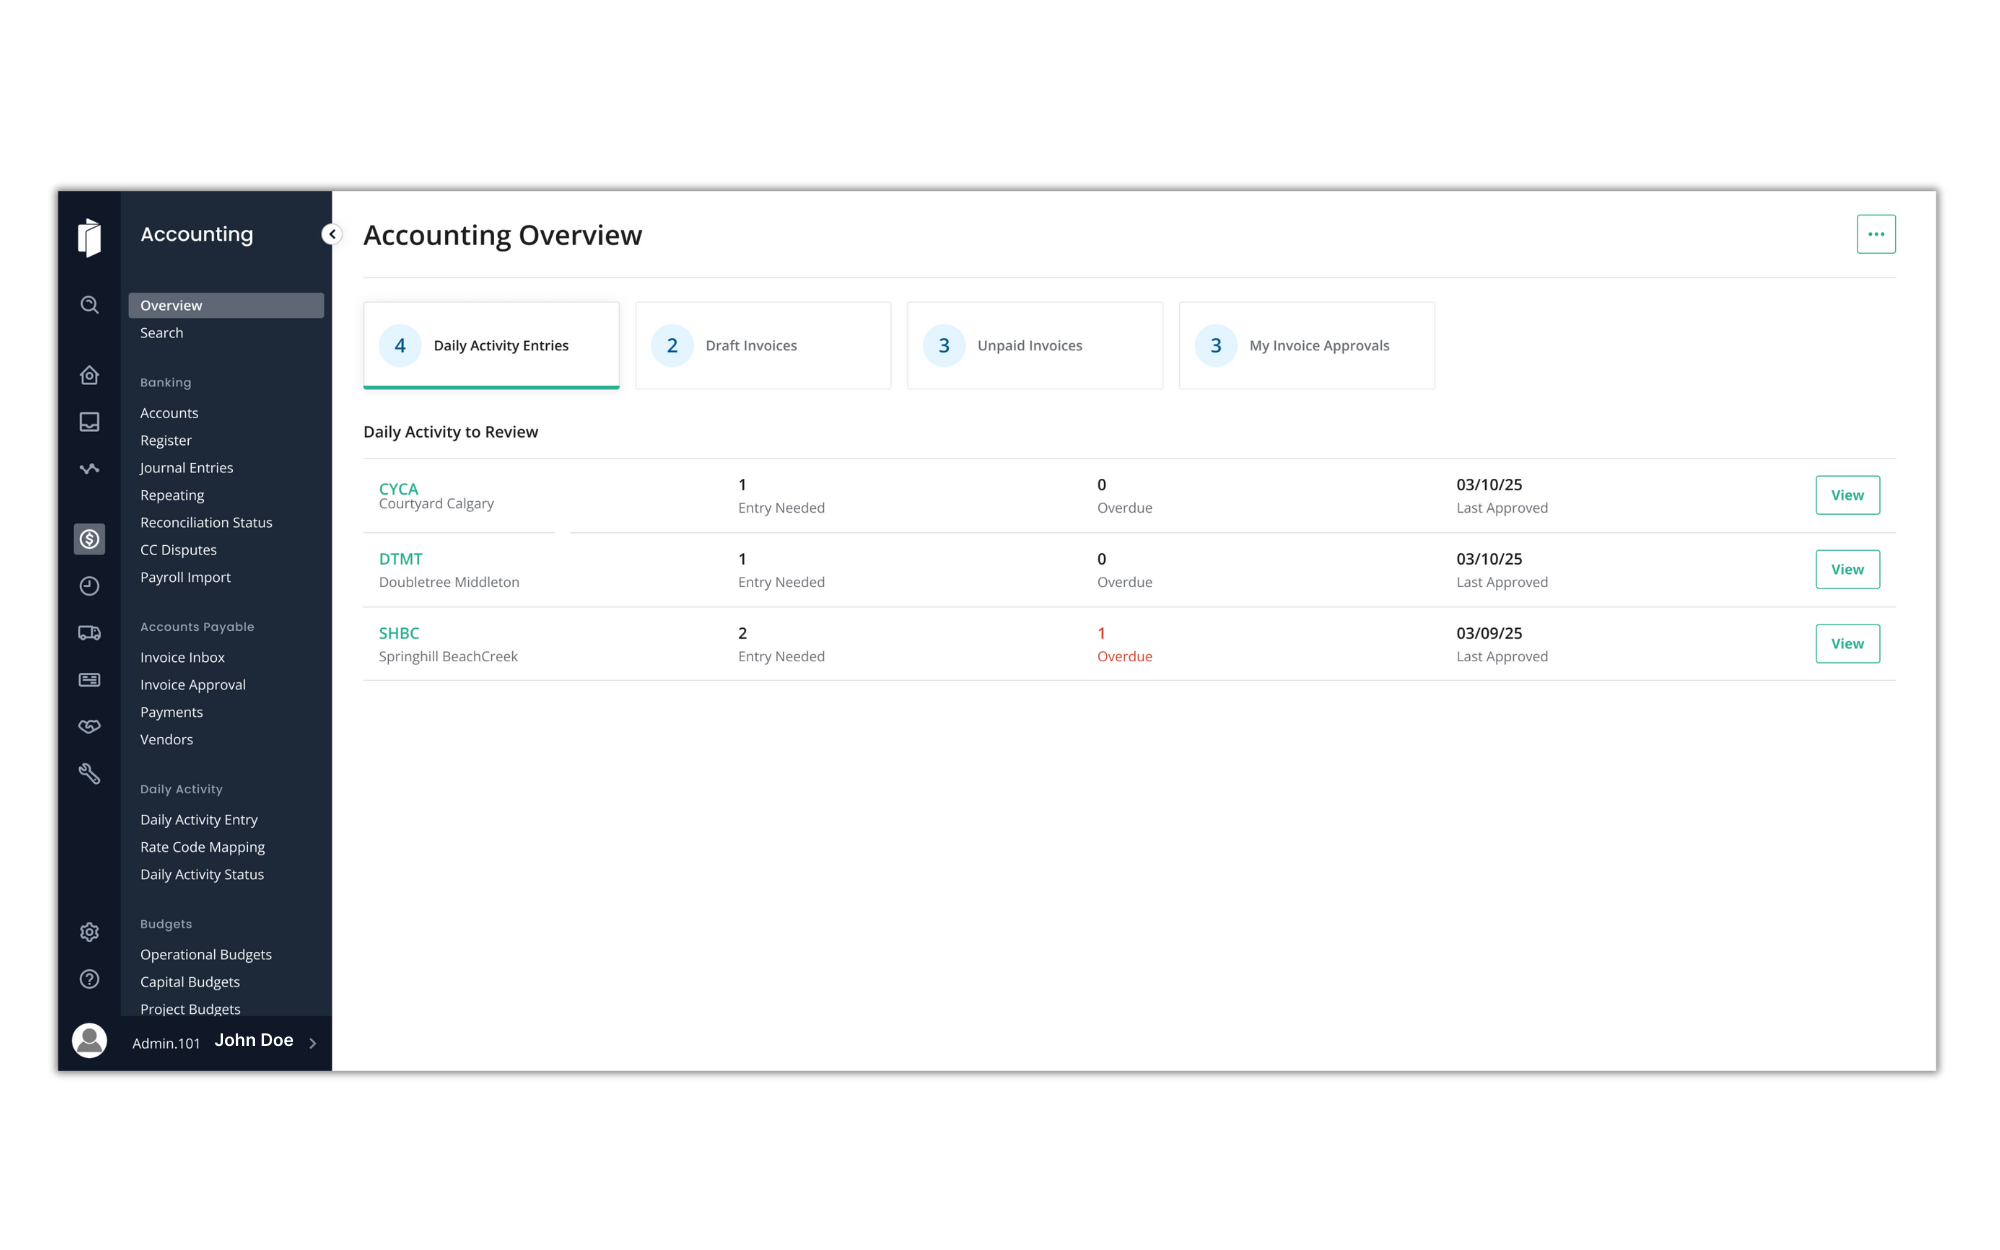The width and height of the screenshot is (2000, 1250).
Task: Open the help question mark icon
Action: pos(89,979)
